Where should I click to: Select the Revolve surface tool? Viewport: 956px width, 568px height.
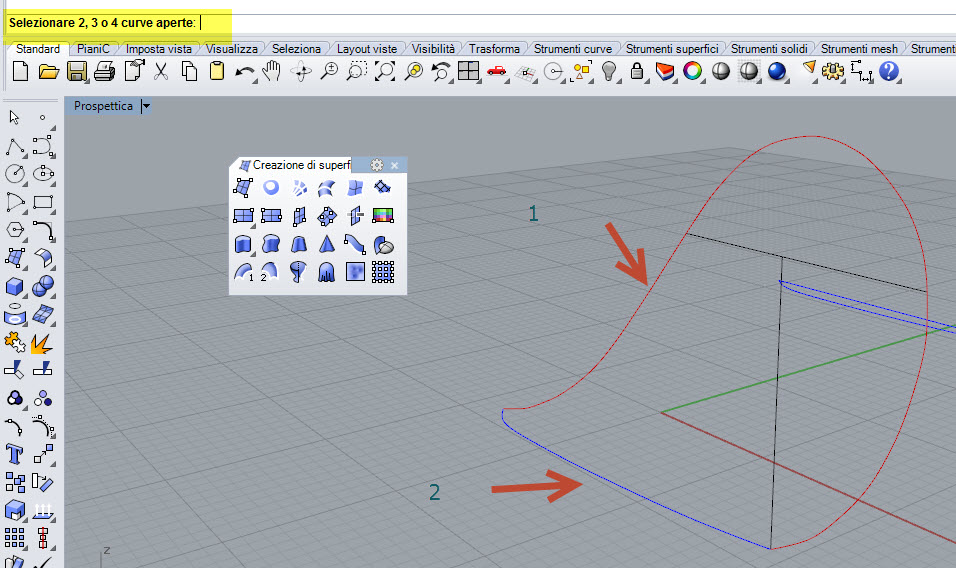pos(298,271)
